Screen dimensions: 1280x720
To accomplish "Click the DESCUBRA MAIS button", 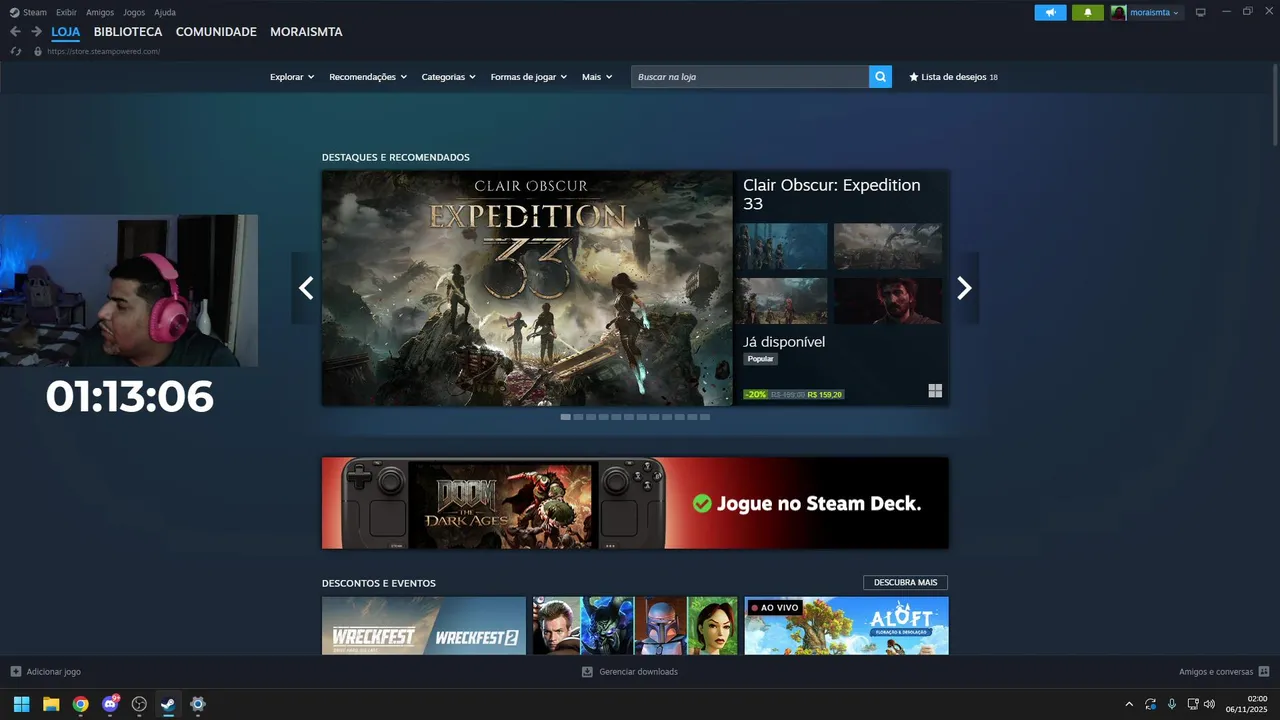I will coord(905,582).
